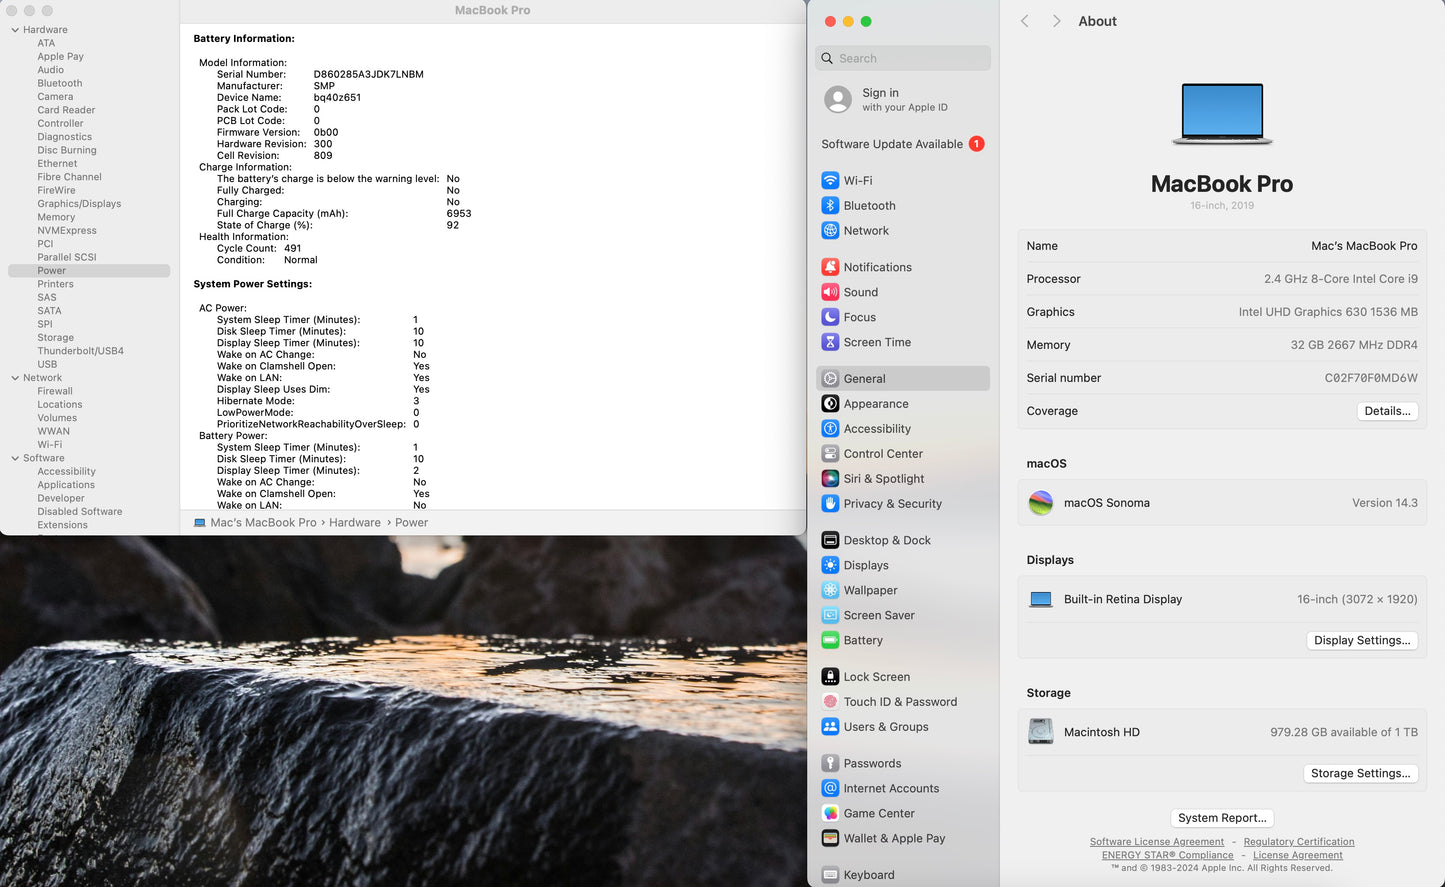Screen dimensions: 1445x887
Task: Click Hardware in System Report path bar
Action: 355,523
